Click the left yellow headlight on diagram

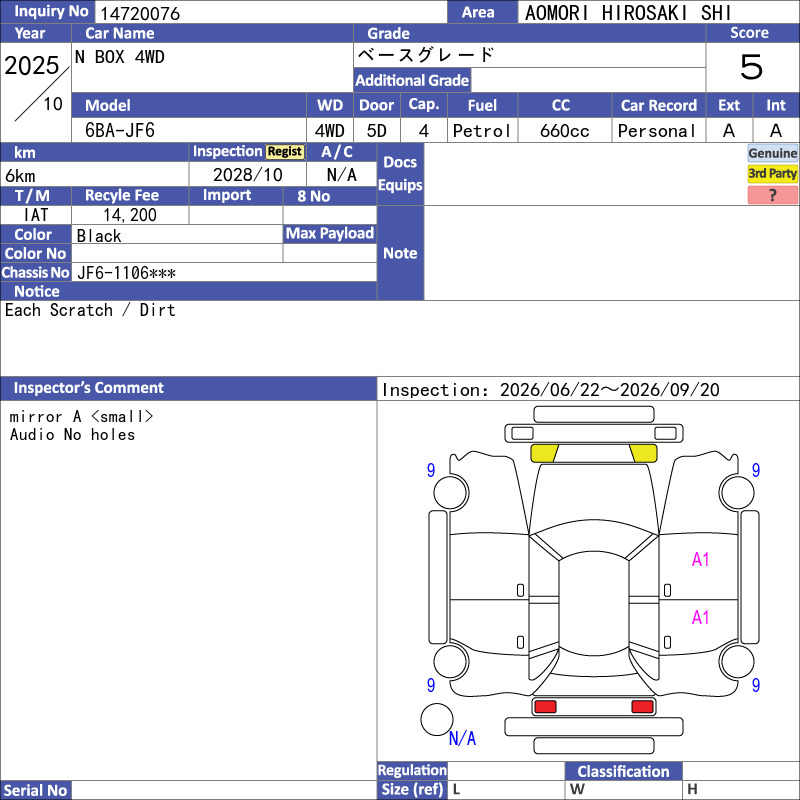(544, 453)
